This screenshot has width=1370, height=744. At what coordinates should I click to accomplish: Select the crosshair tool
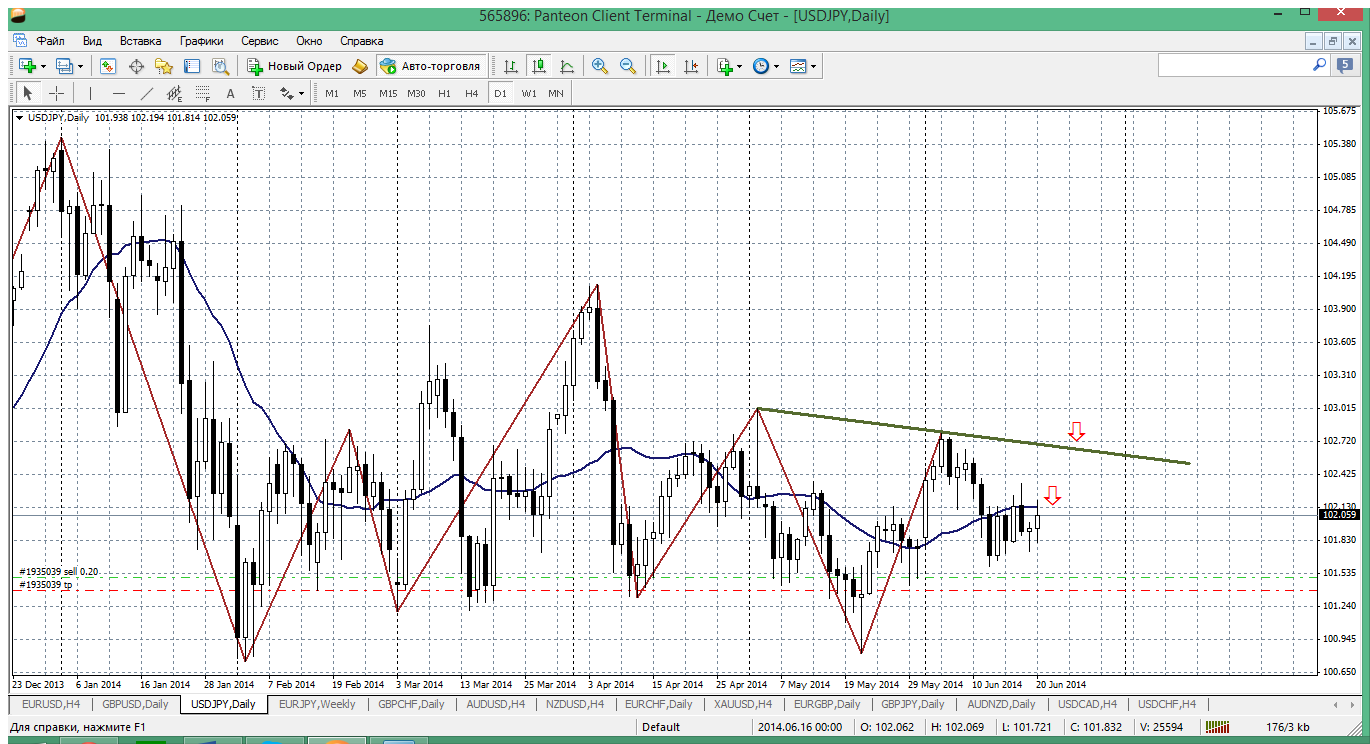[57, 93]
